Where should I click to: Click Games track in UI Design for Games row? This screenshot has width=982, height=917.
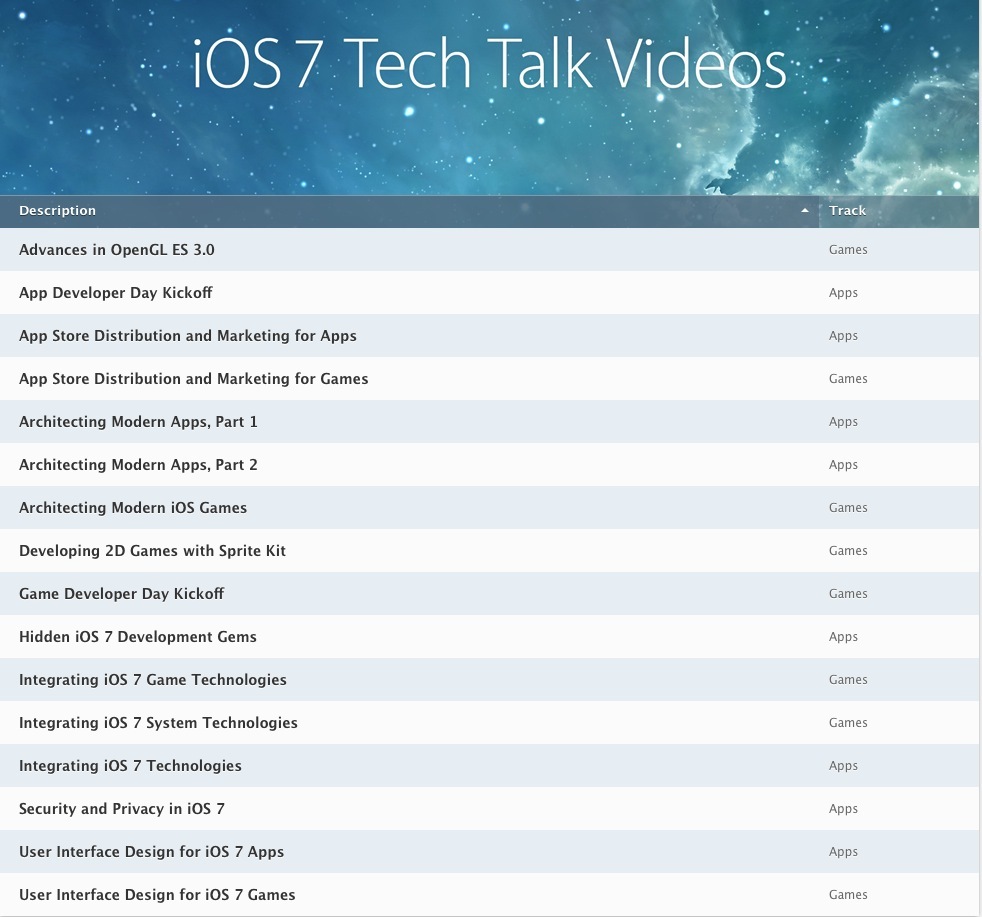[x=848, y=895]
